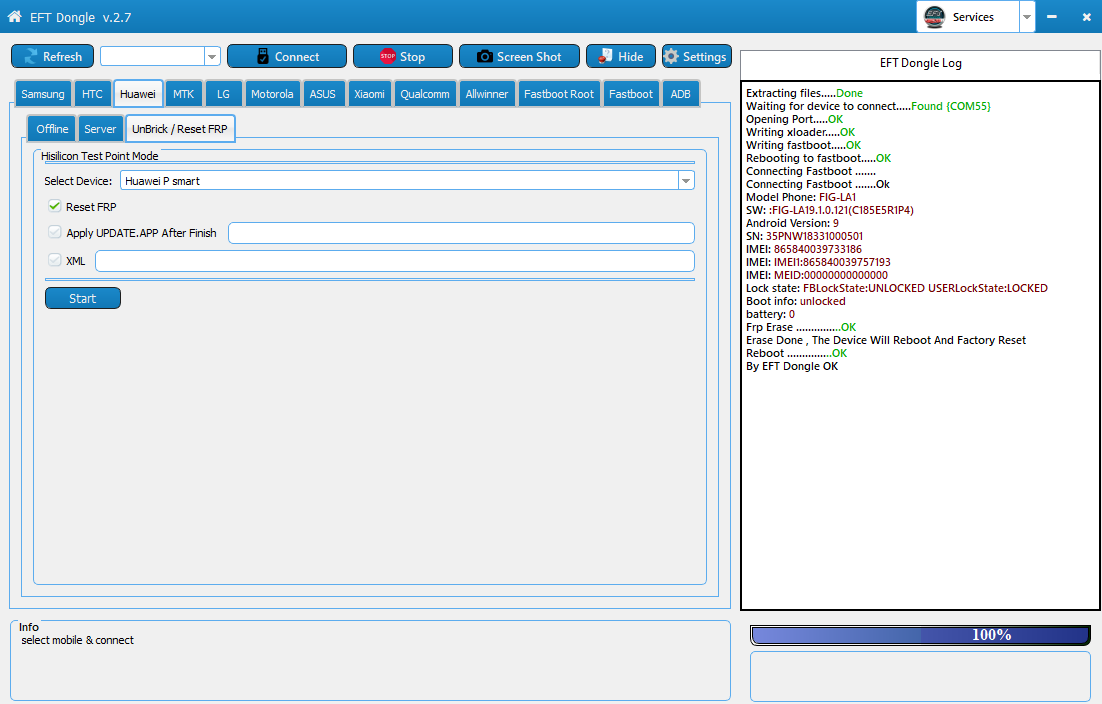Switch to the HTC tab
Image resolution: width=1102 pixels, height=704 pixels.
click(x=92, y=93)
